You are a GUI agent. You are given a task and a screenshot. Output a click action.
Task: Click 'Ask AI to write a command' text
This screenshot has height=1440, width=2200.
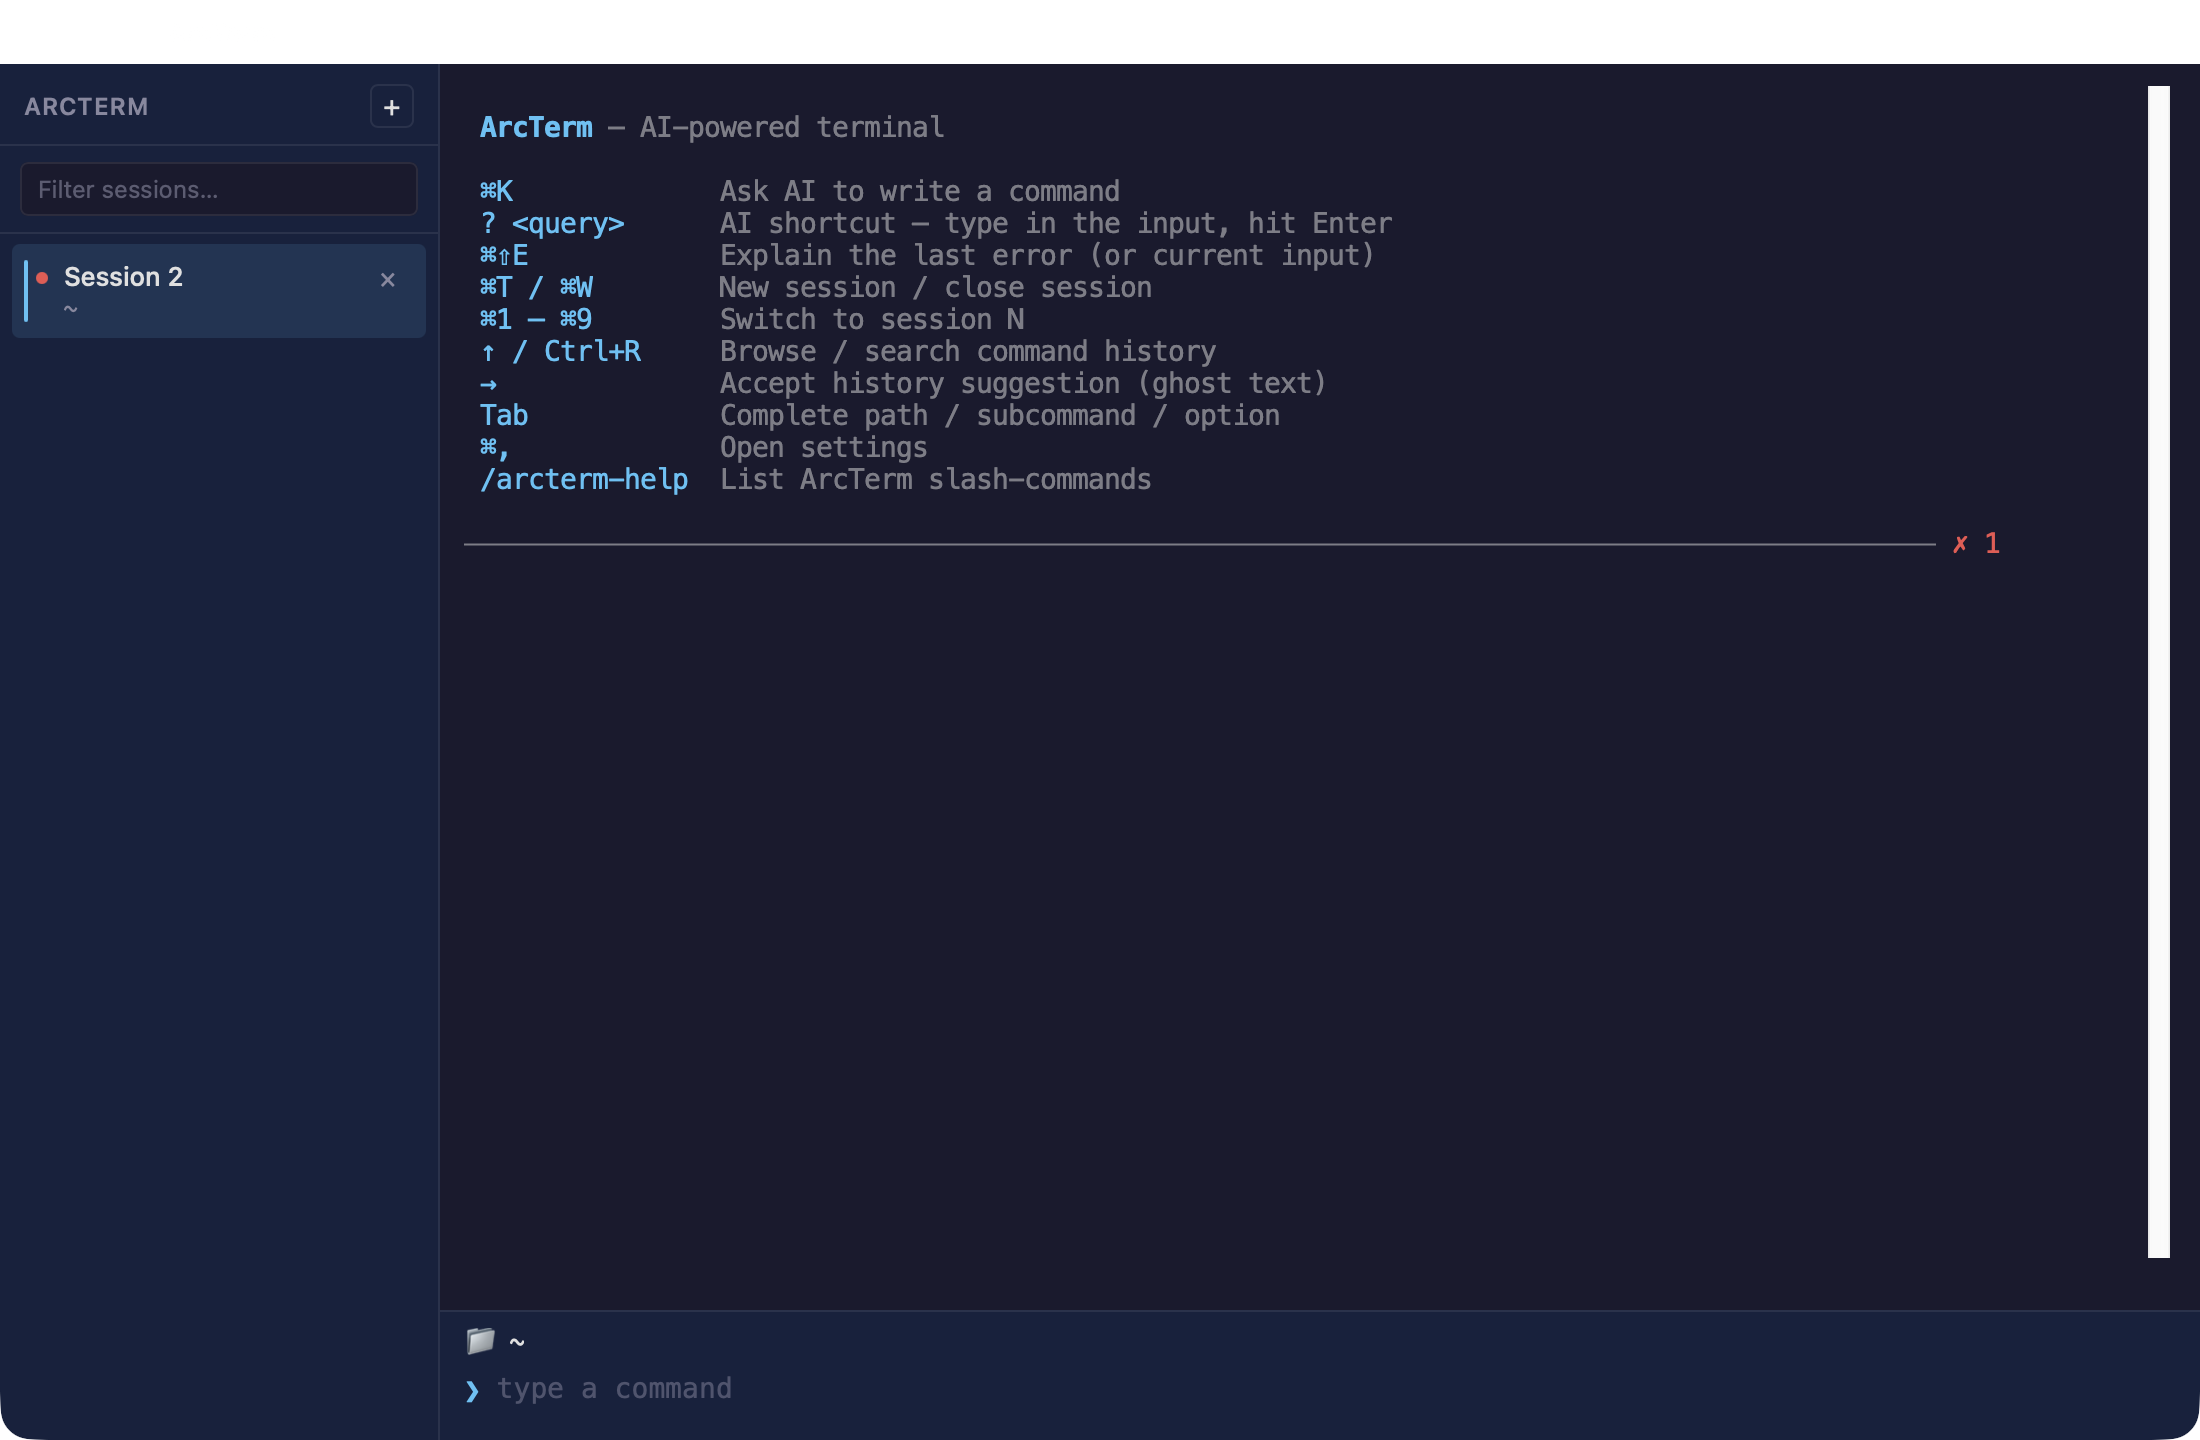(x=920, y=191)
